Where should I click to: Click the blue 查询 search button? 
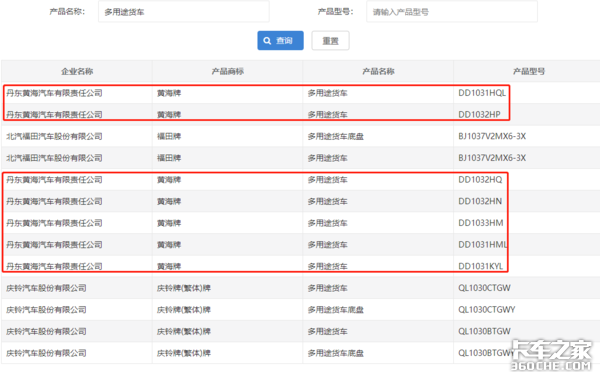coord(280,41)
